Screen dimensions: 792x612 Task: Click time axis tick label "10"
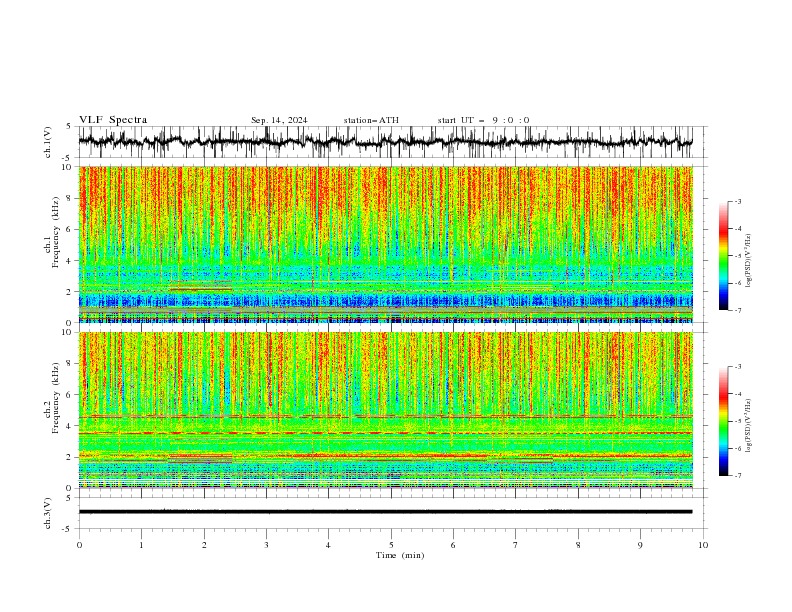click(x=703, y=545)
